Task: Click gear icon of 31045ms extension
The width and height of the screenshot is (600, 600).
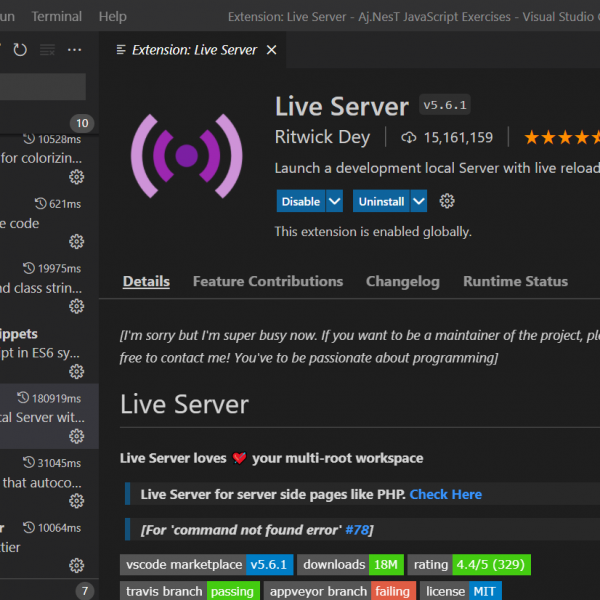Action: [x=76, y=501]
